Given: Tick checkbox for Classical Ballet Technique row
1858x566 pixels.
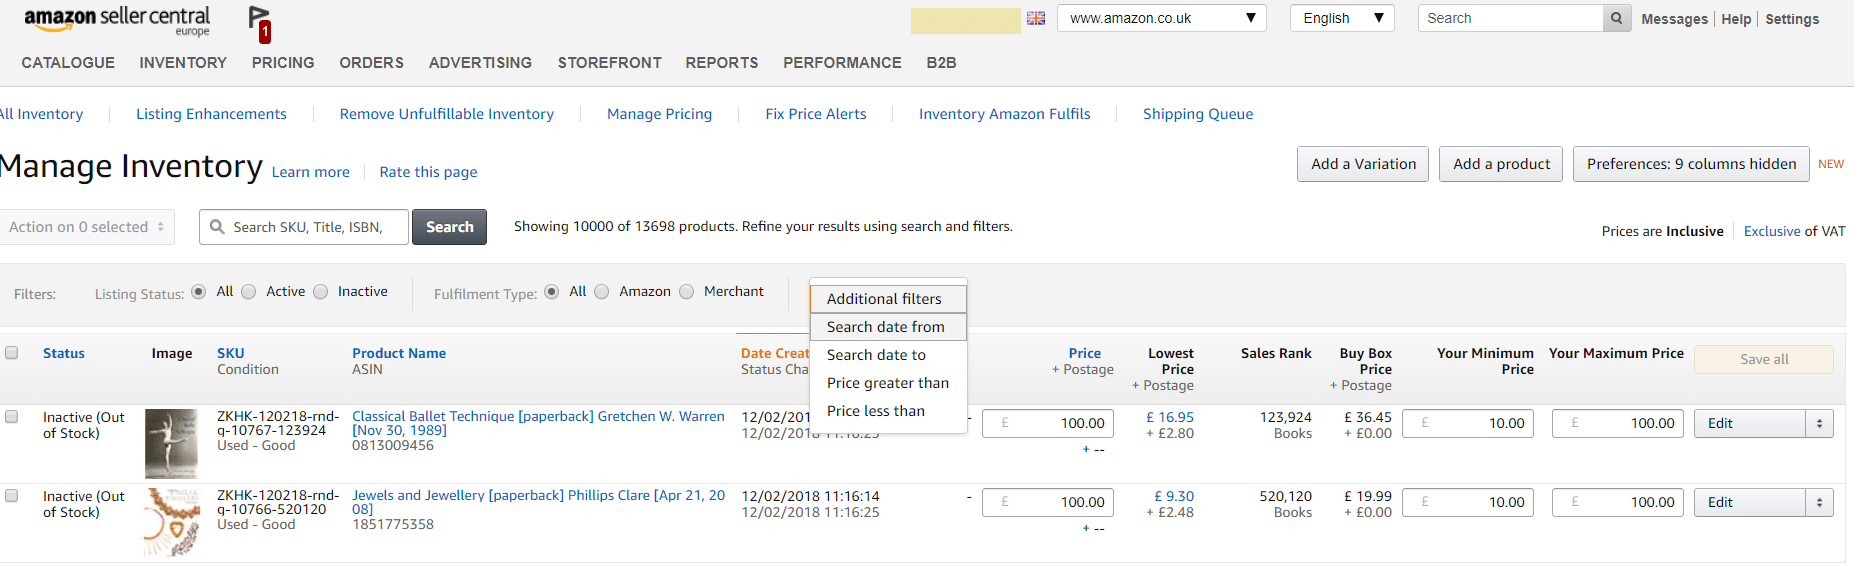Looking at the screenshot, I should click(x=12, y=416).
